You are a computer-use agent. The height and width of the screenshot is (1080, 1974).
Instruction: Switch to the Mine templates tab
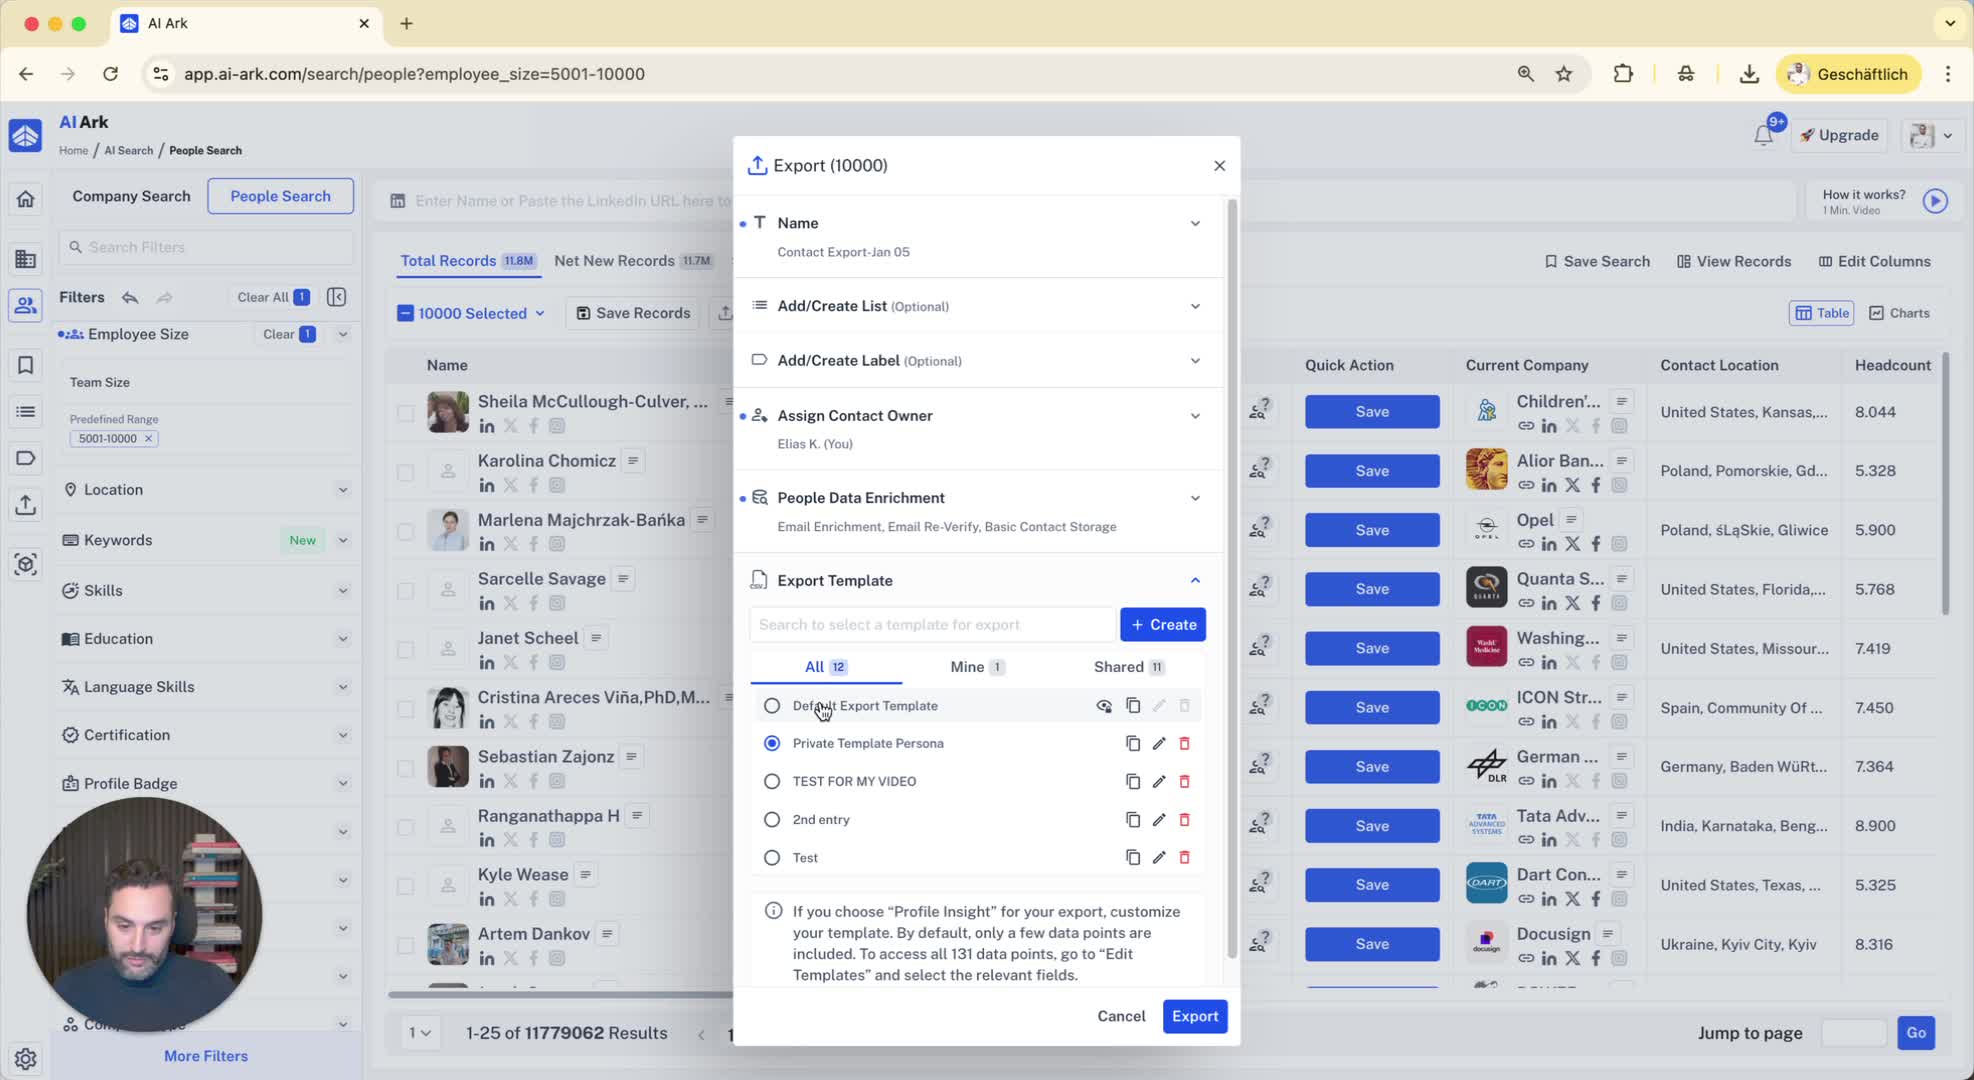pos(976,667)
